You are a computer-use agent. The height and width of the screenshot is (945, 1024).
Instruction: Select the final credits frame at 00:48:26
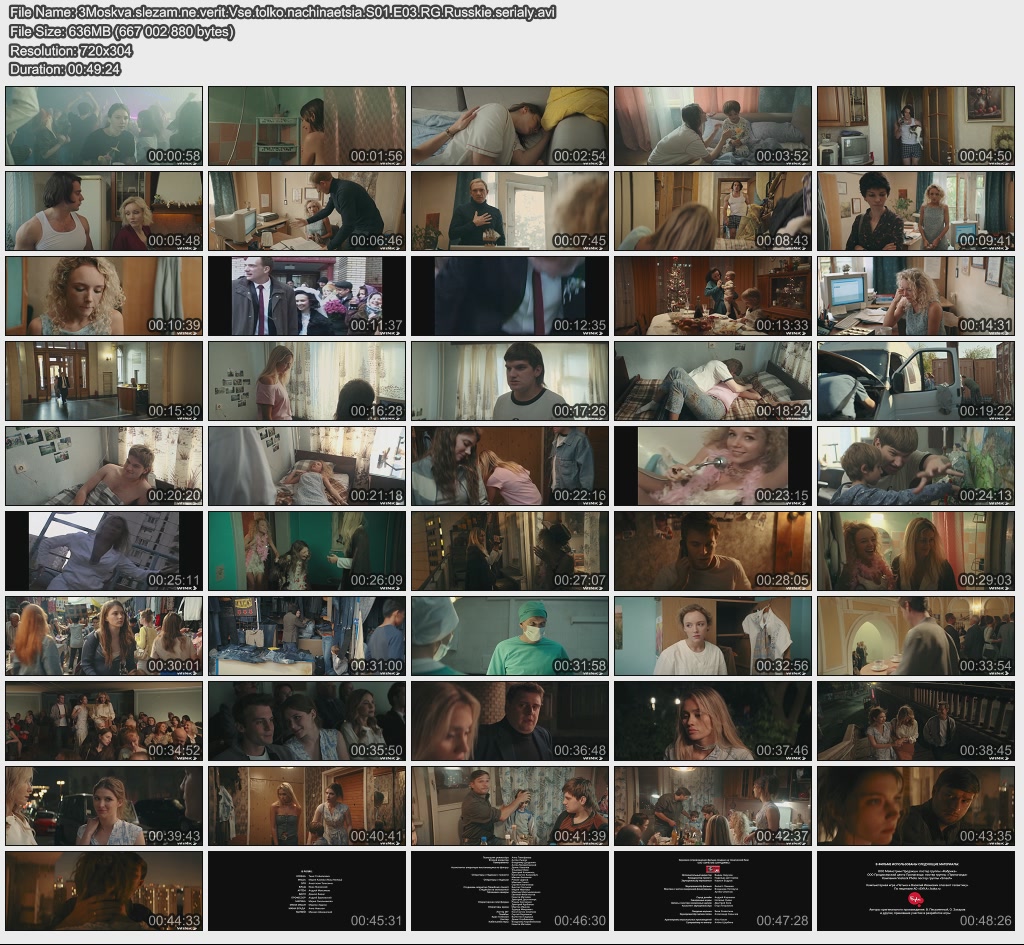pos(915,891)
